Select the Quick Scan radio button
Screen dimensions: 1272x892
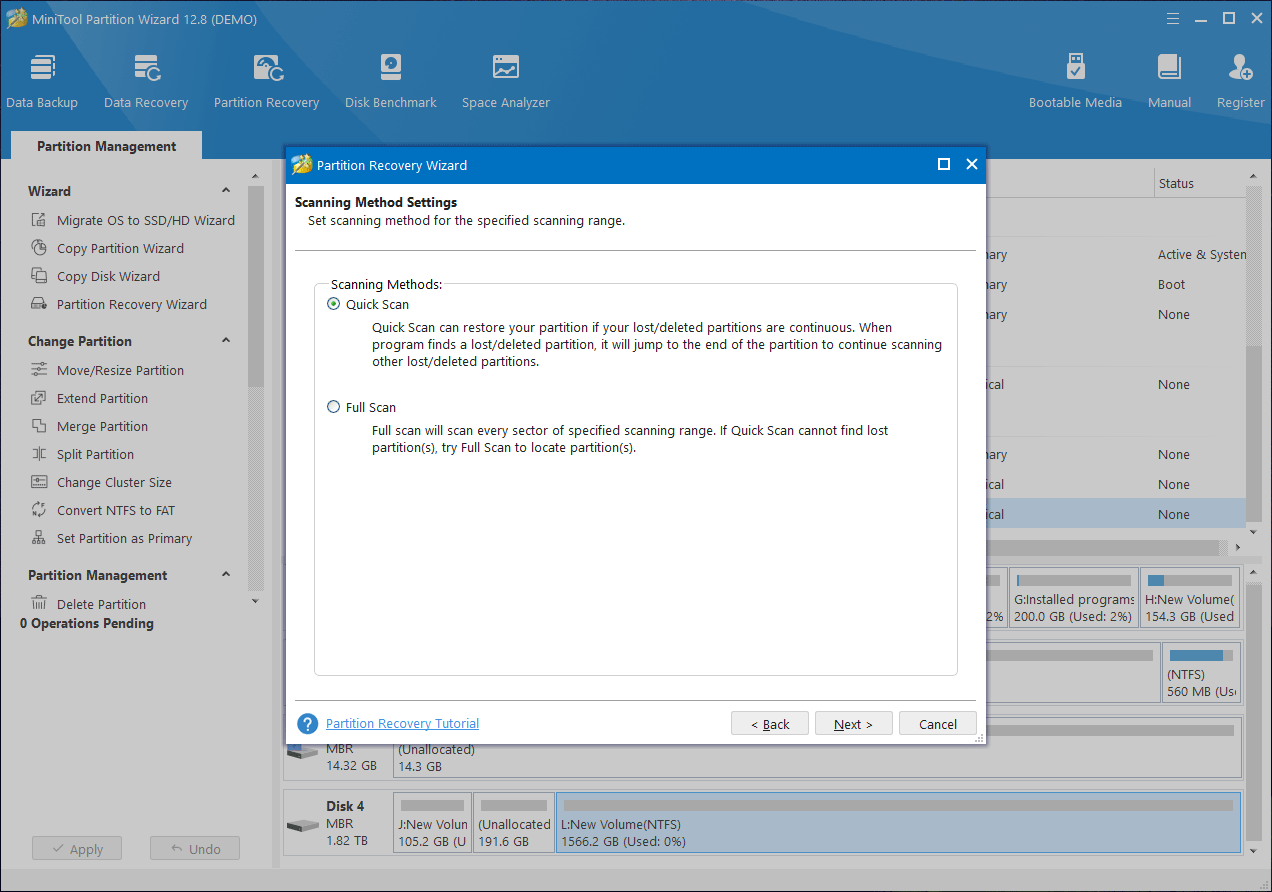coord(334,304)
